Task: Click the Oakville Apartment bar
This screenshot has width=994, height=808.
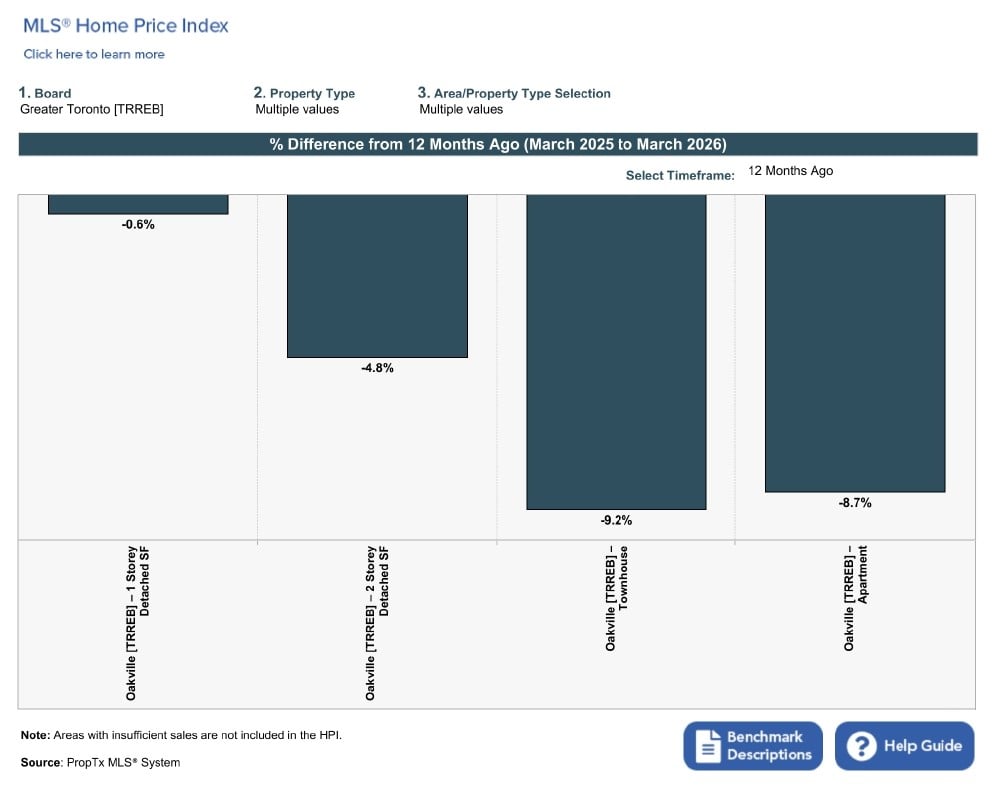Action: tap(855, 342)
